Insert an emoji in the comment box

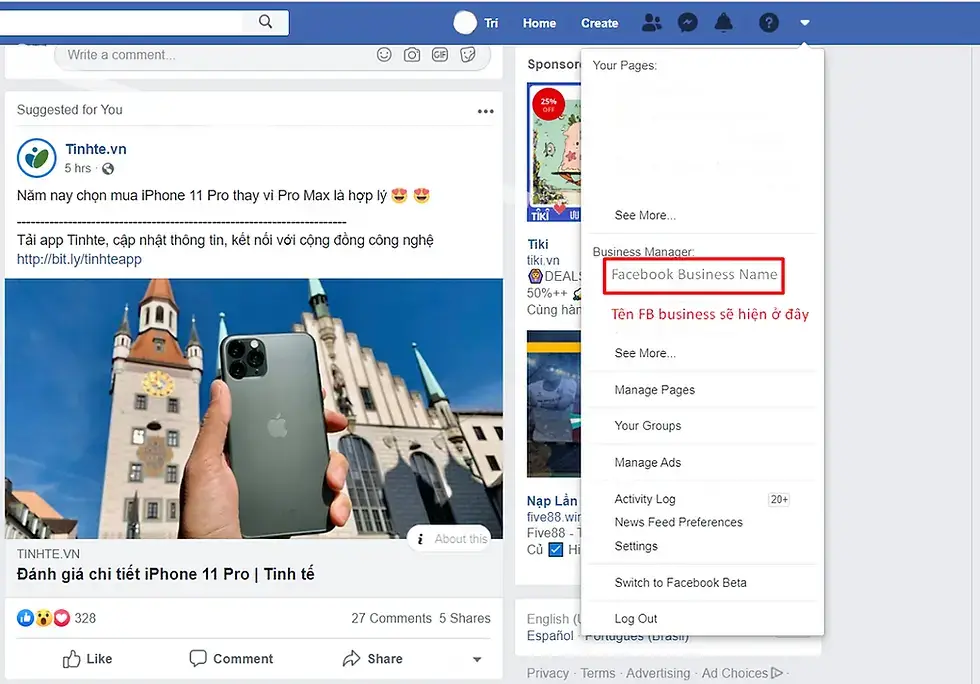coord(384,55)
